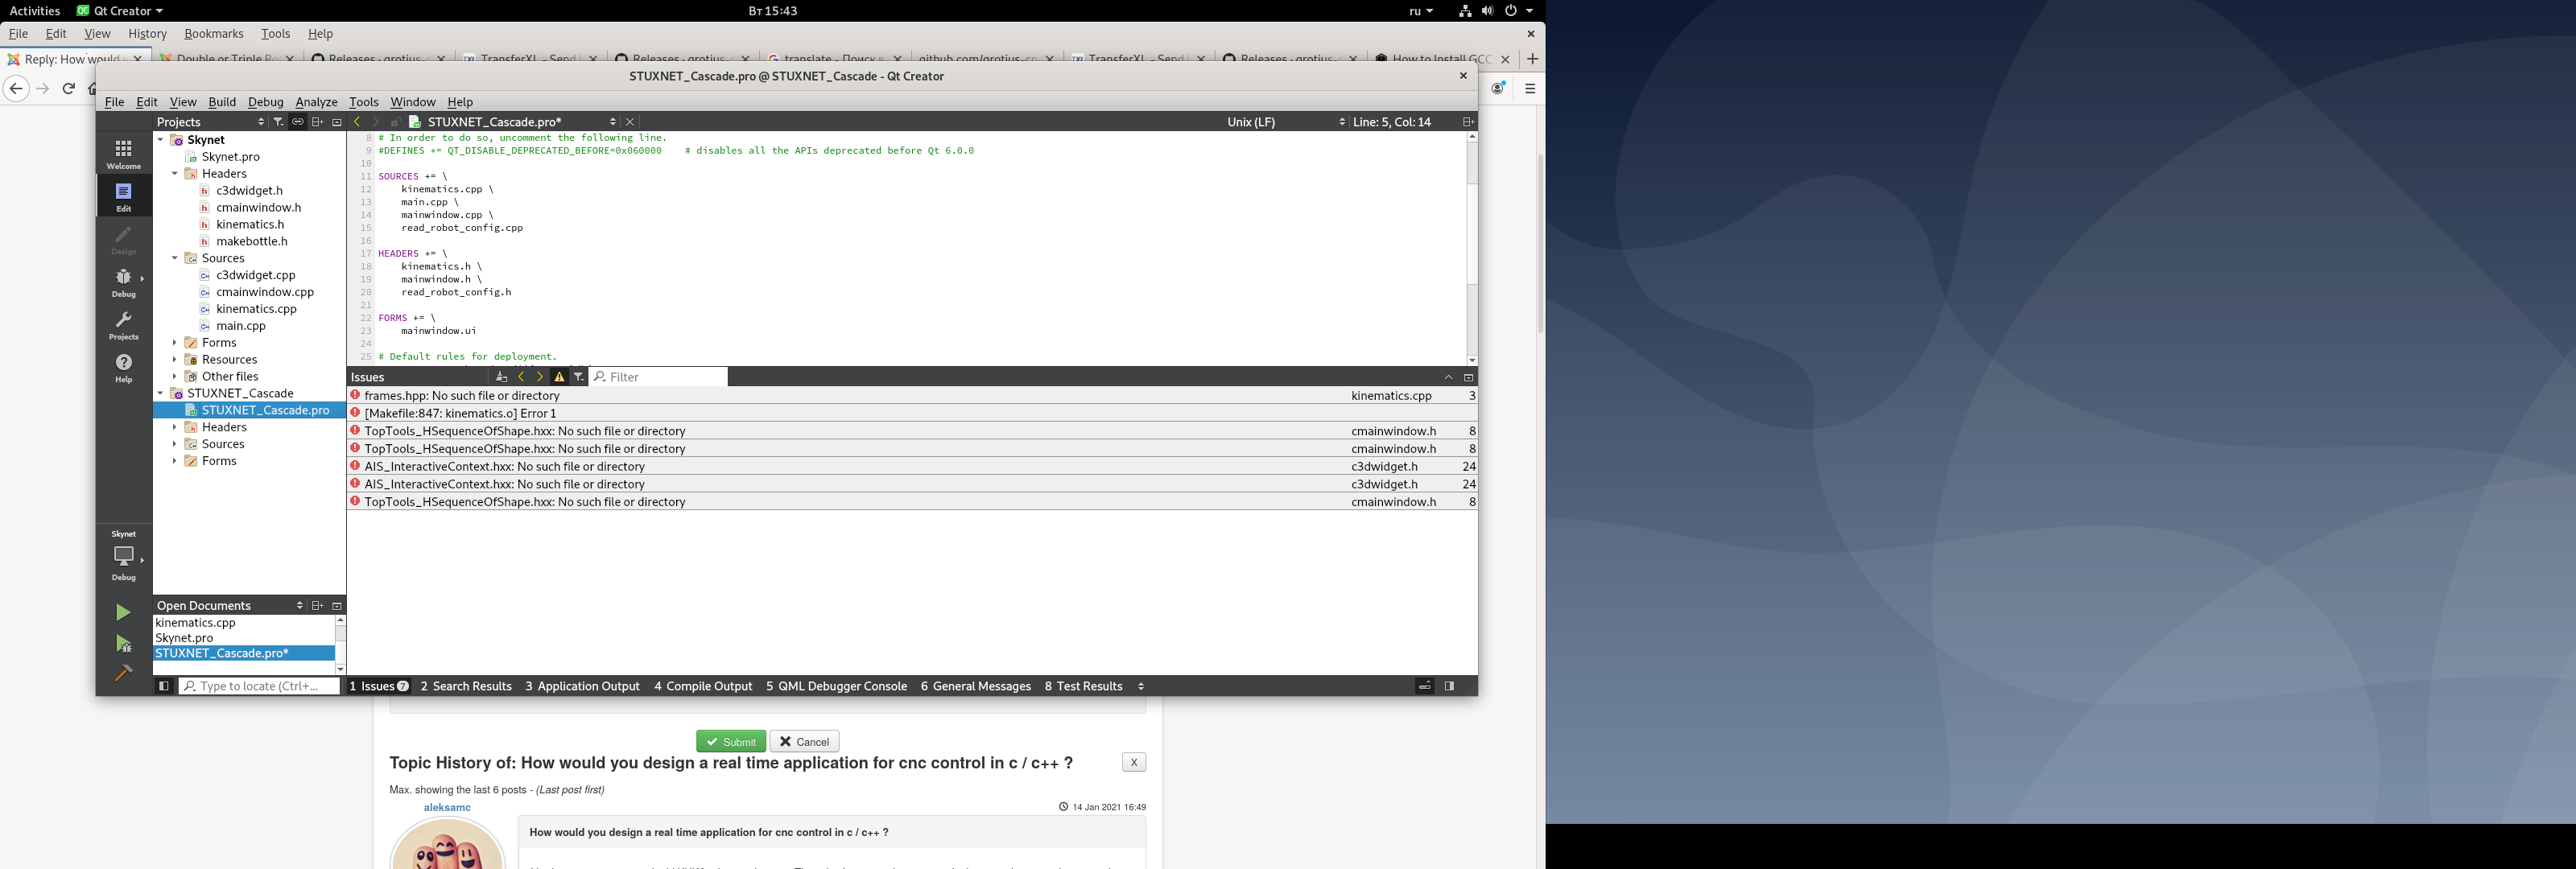Split the editor view
2576x869 pixels.
[1468, 122]
